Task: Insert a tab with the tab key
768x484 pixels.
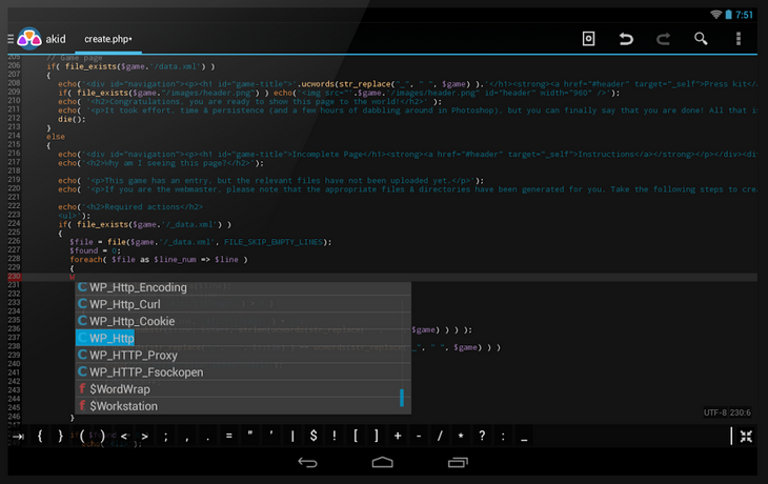Action: (18, 436)
